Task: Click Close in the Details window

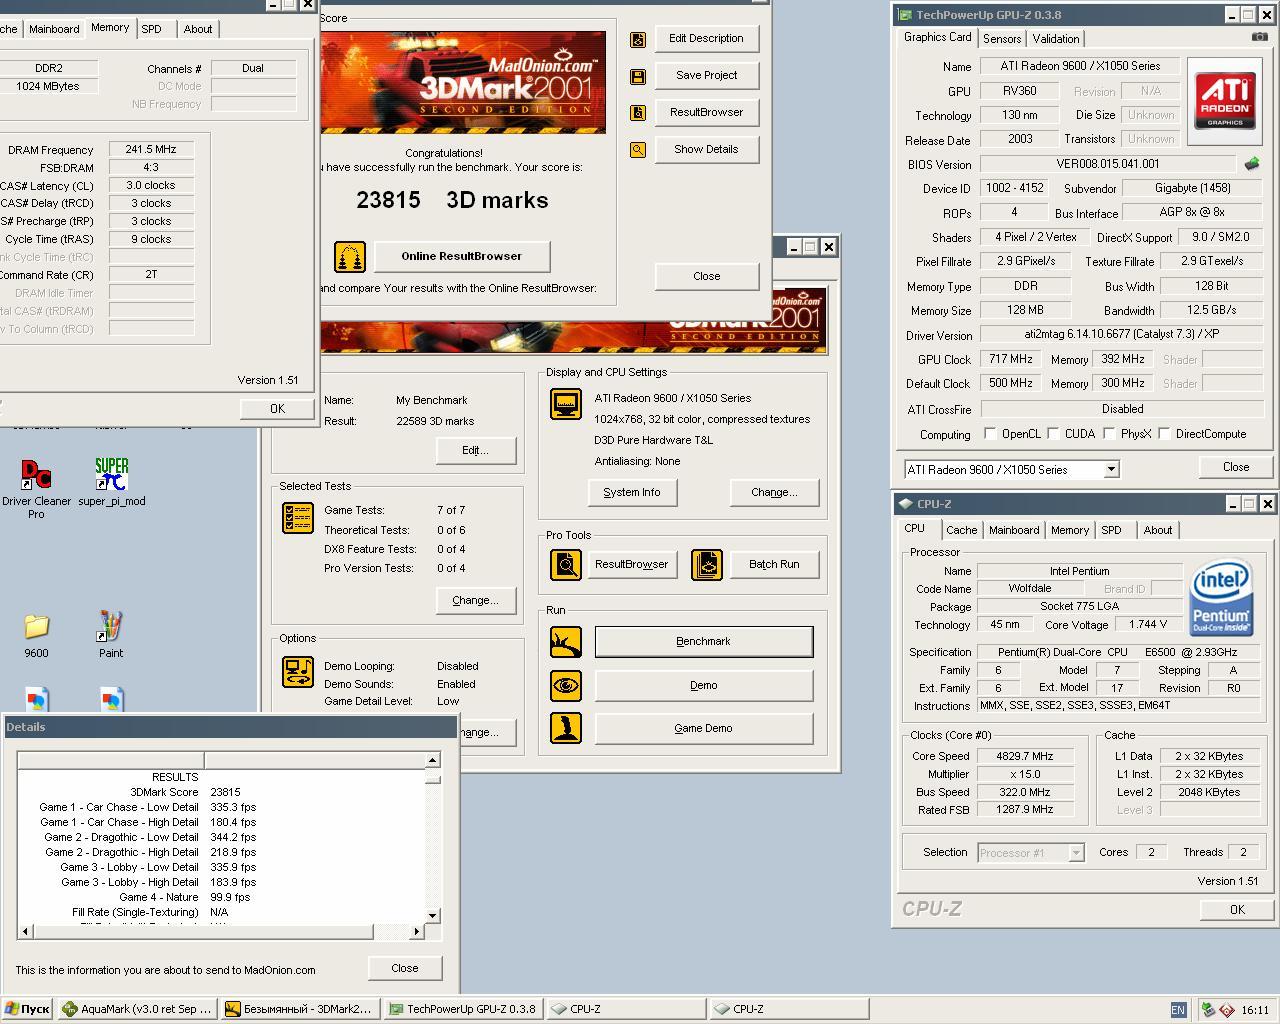Action: pos(405,968)
